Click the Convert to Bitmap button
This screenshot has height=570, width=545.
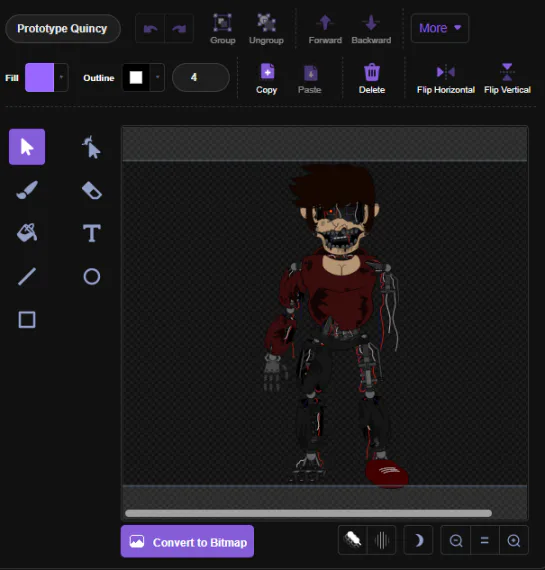(x=187, y=542)
